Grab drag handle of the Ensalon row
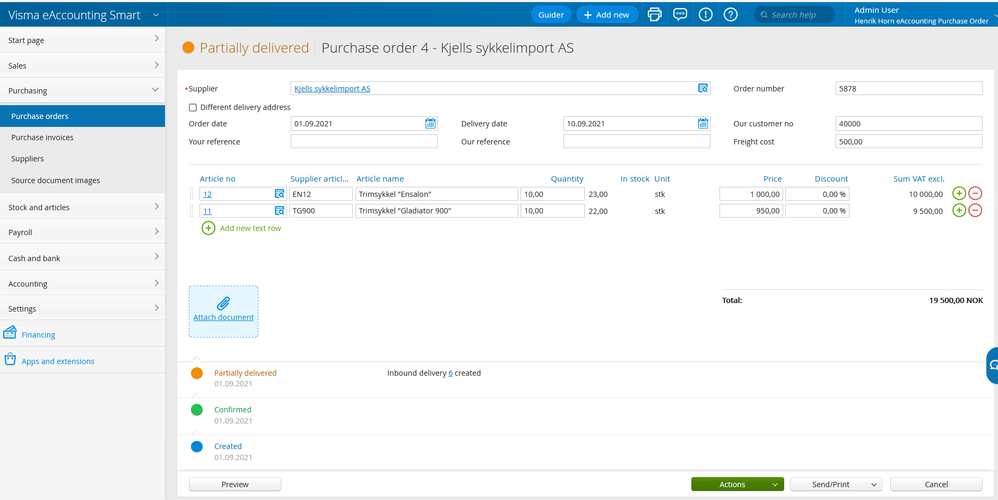 tap(192, 194)
